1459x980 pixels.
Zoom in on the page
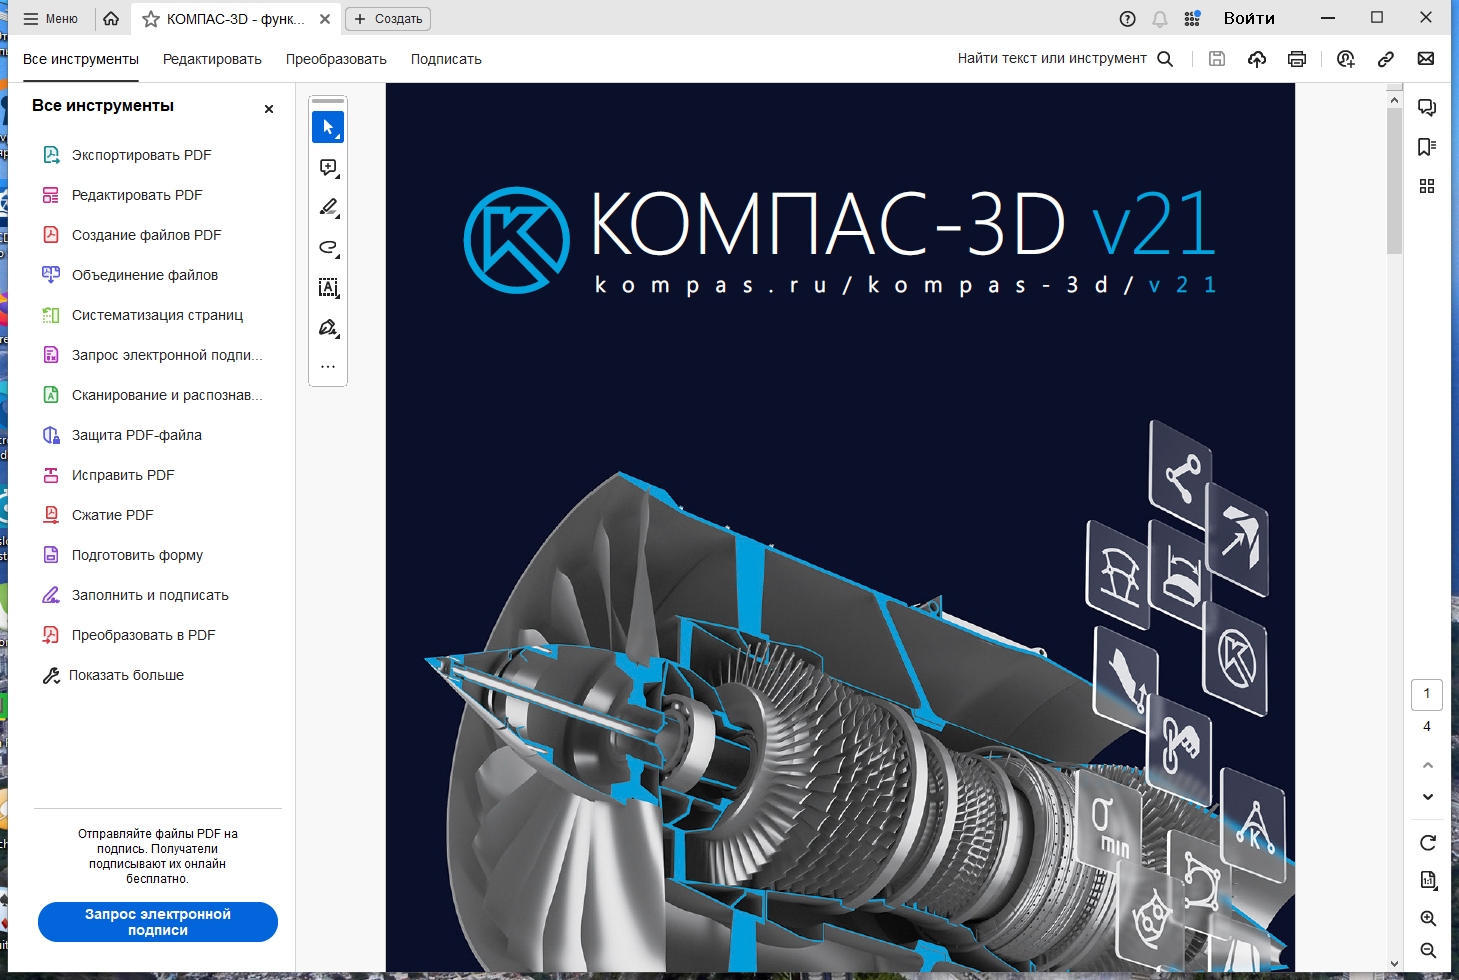(x=1428, y=918)
